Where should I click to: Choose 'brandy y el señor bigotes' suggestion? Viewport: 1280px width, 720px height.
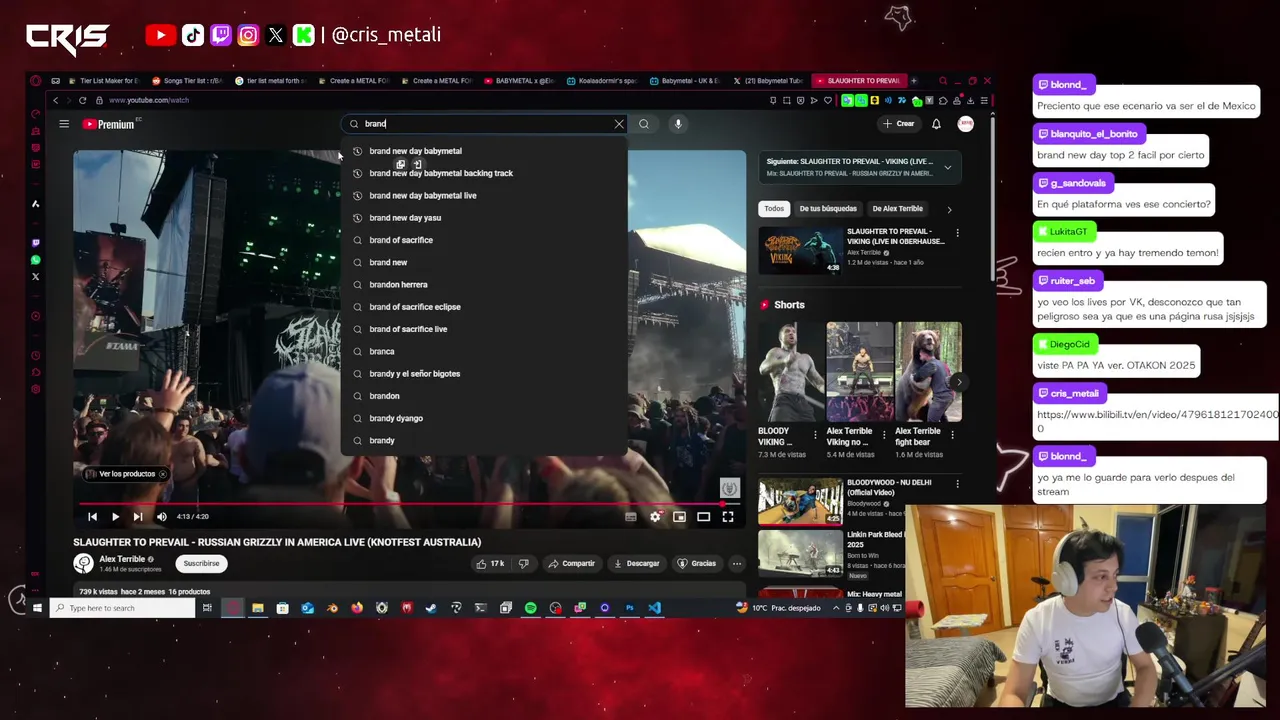coord(484,374)
